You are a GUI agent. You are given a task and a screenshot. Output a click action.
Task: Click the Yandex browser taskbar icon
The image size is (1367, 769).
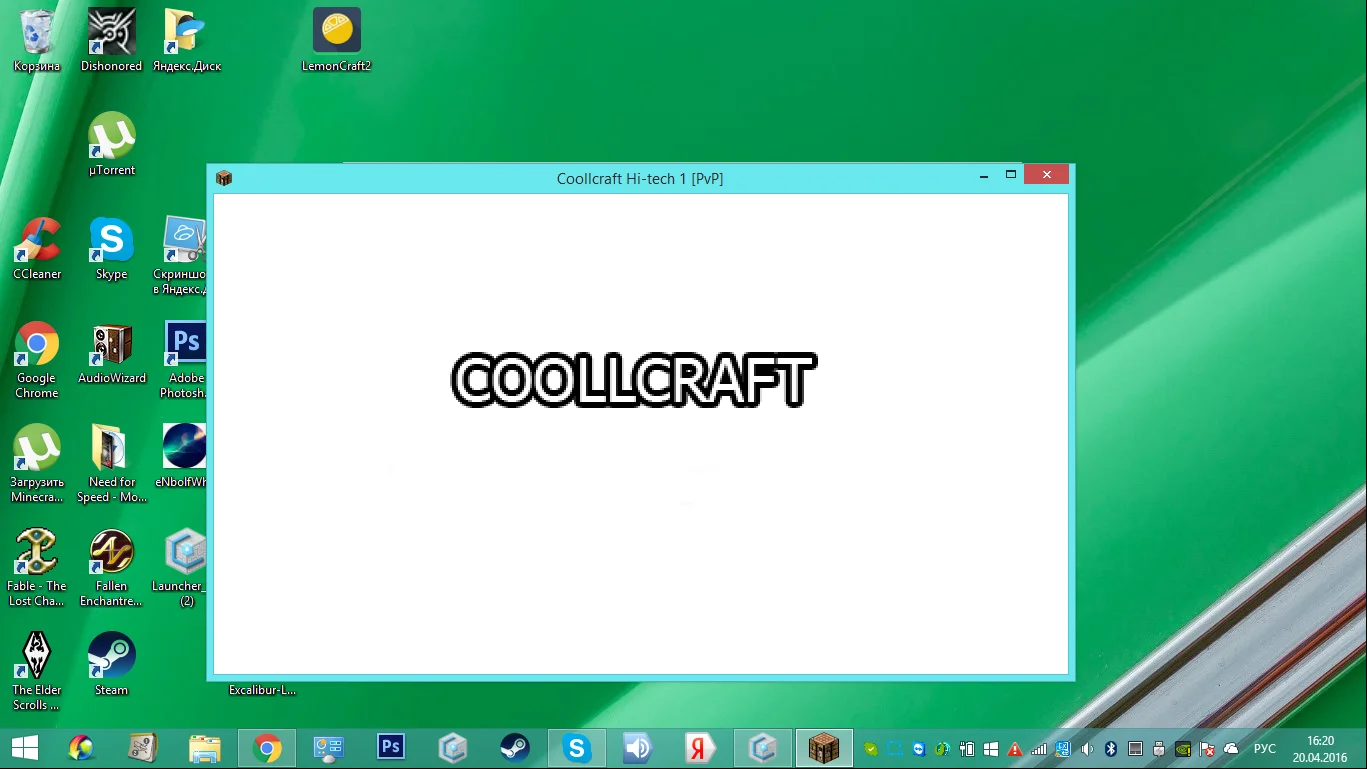pos(700,748)
